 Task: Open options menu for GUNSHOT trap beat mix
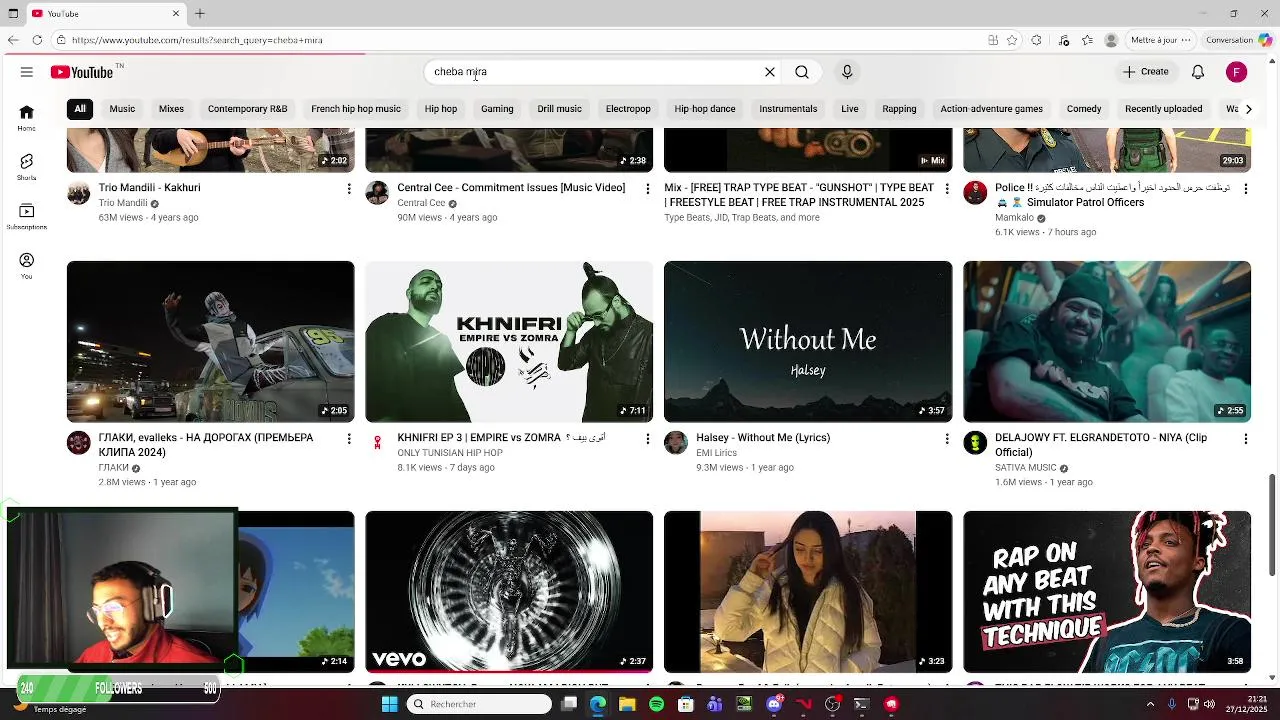click(946, 188)
